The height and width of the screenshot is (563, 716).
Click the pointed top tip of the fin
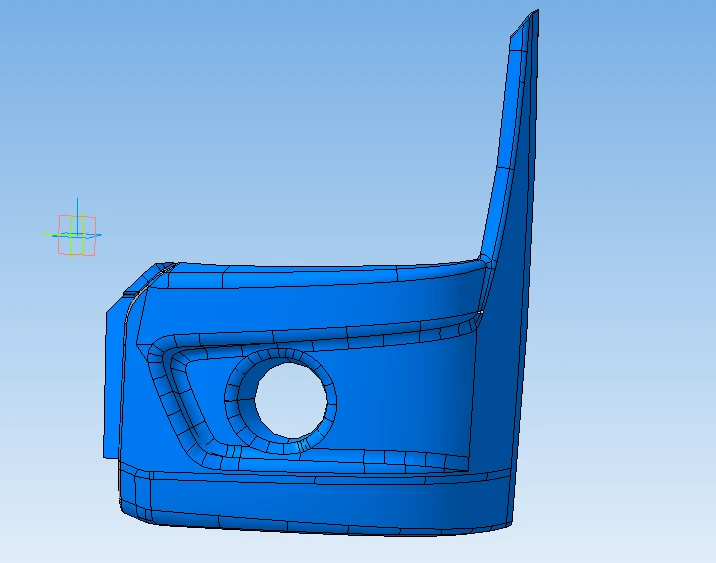(x=536, y=13)
